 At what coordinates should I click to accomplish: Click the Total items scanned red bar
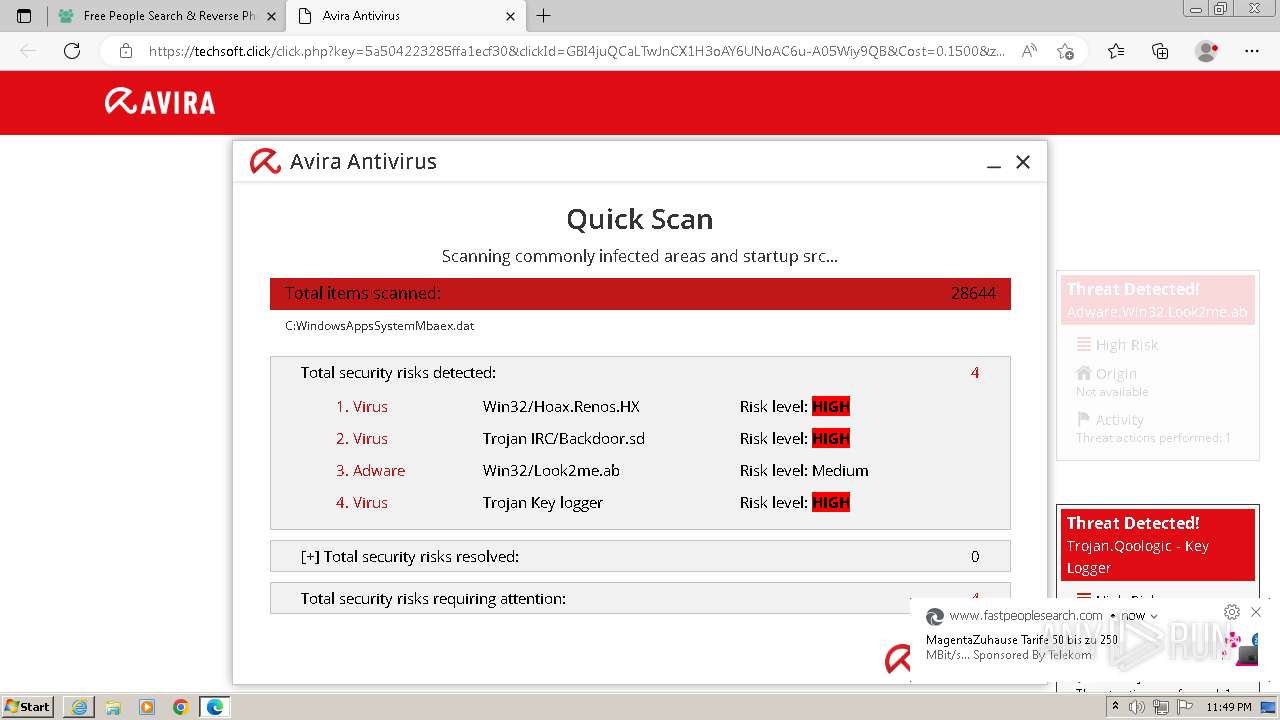click(640, 294)
